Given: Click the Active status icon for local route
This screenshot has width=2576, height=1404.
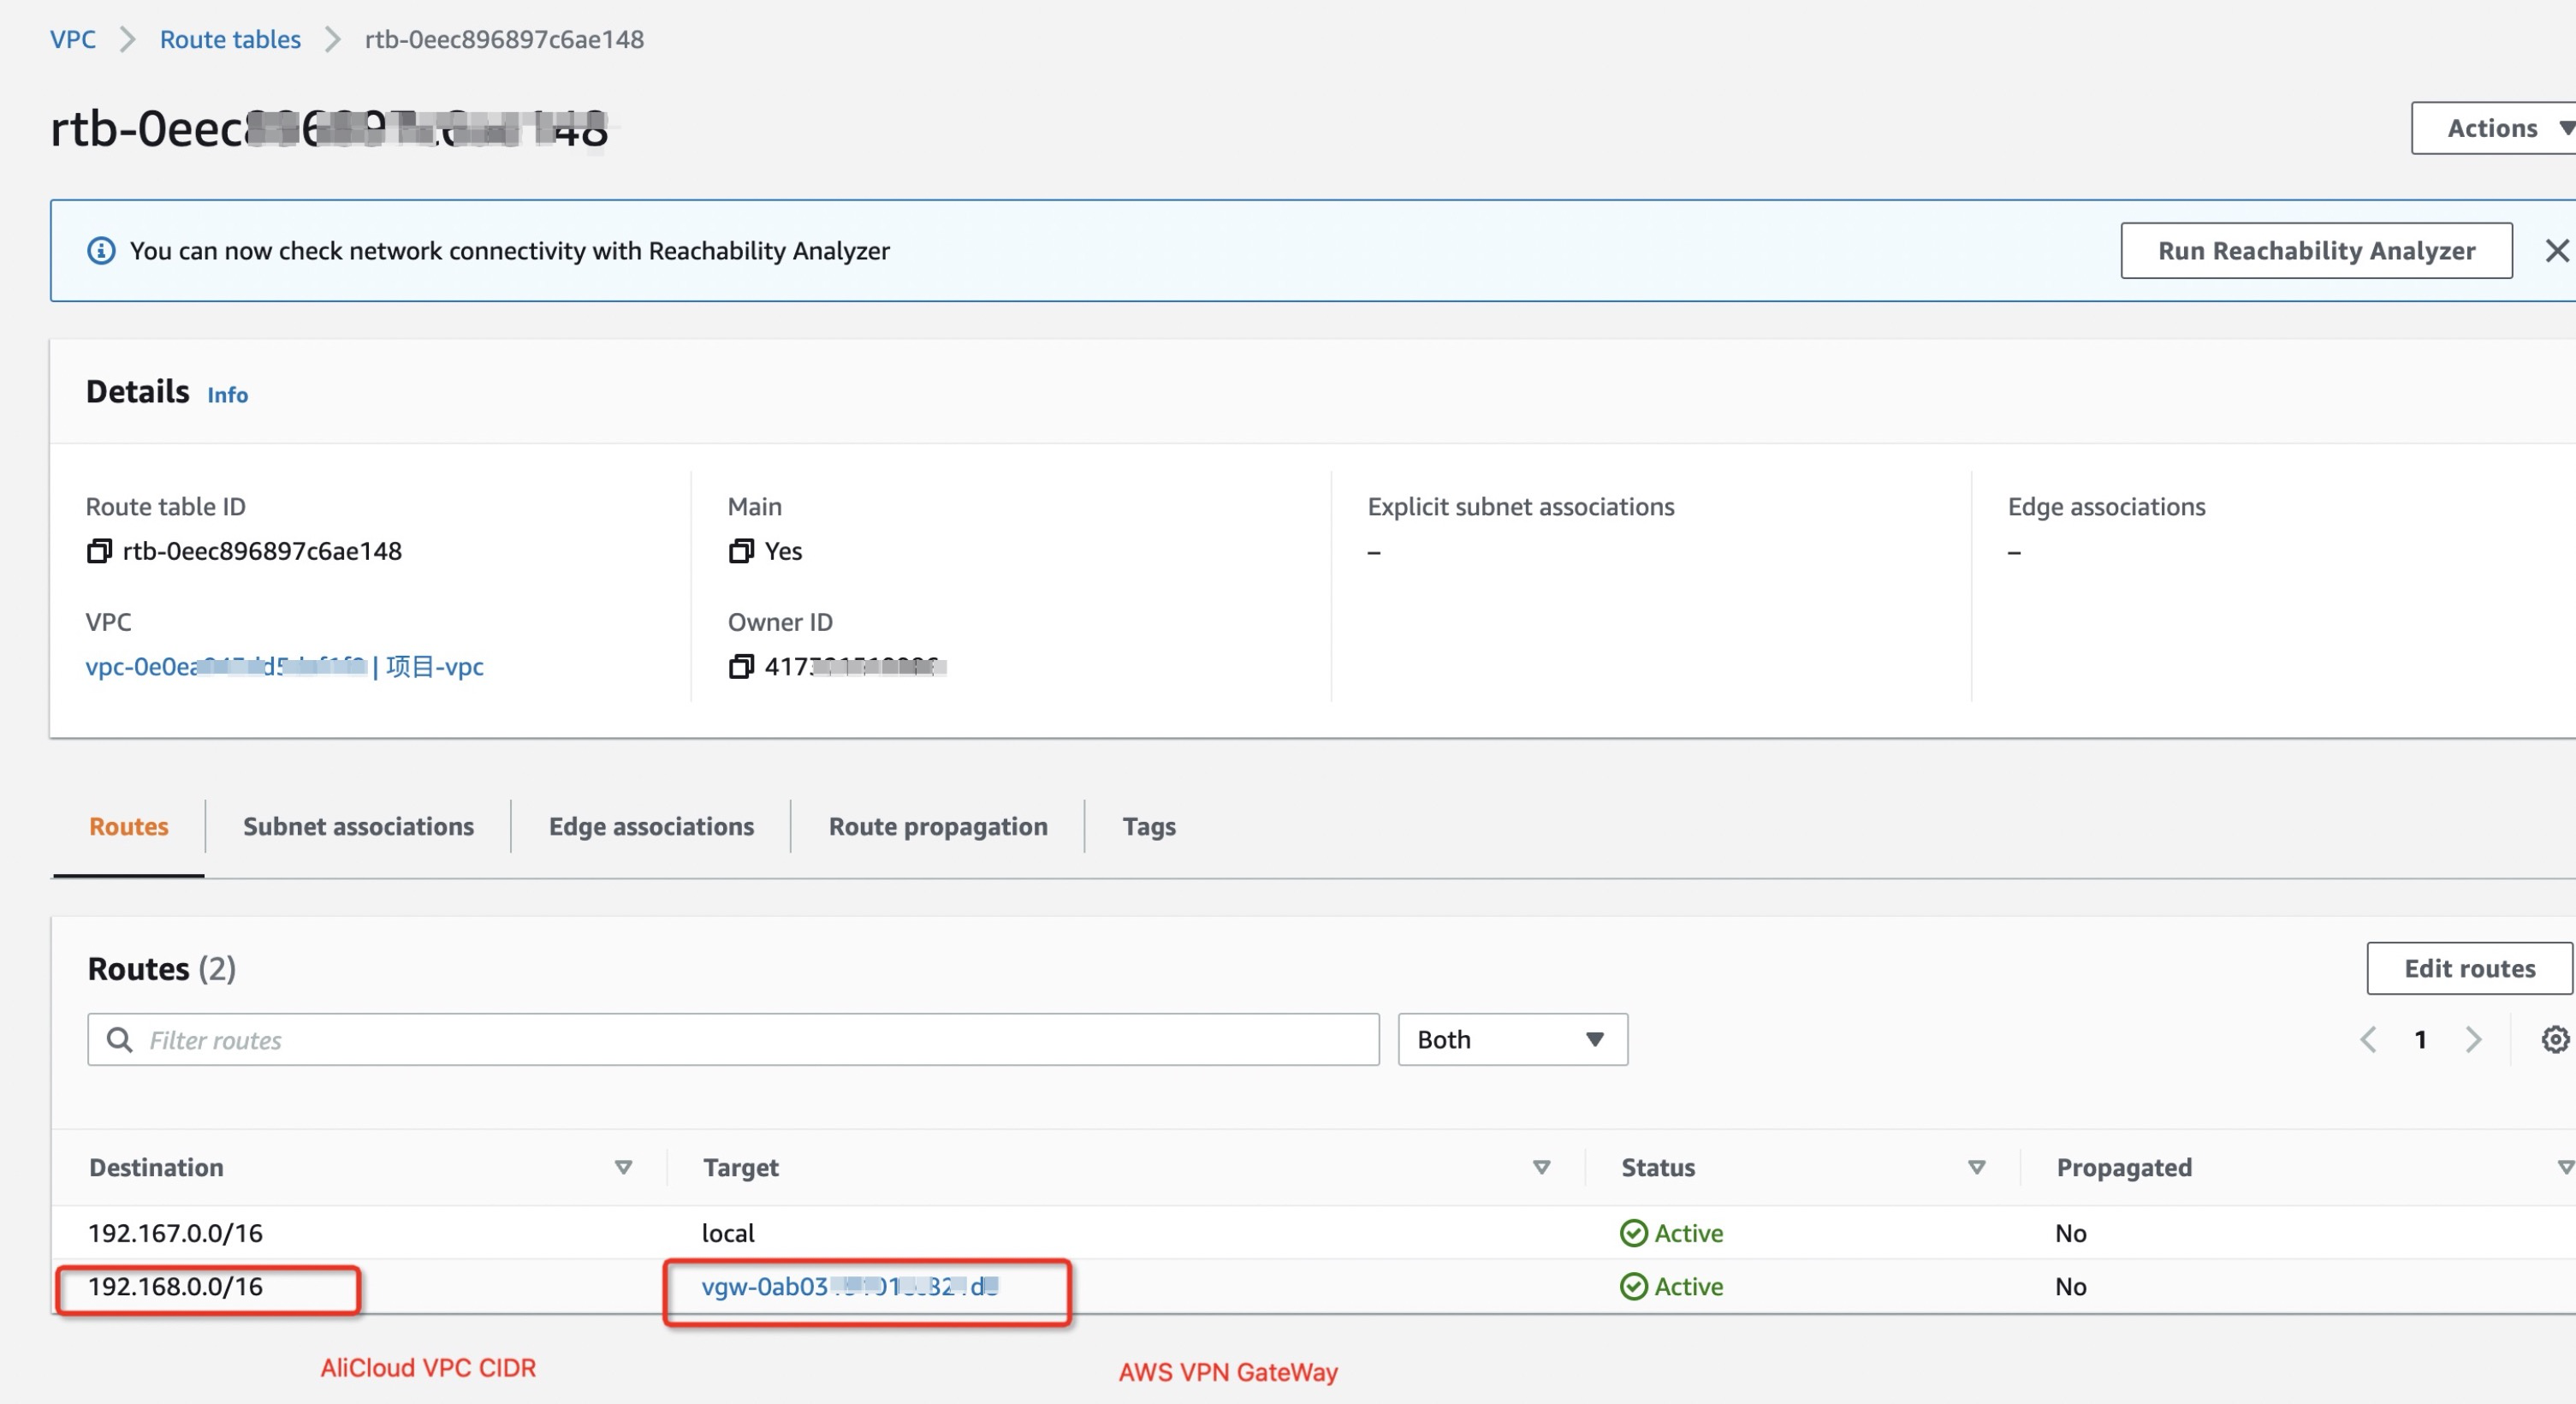Looking at the screenshot, I should click(x=1633, y=1233).
